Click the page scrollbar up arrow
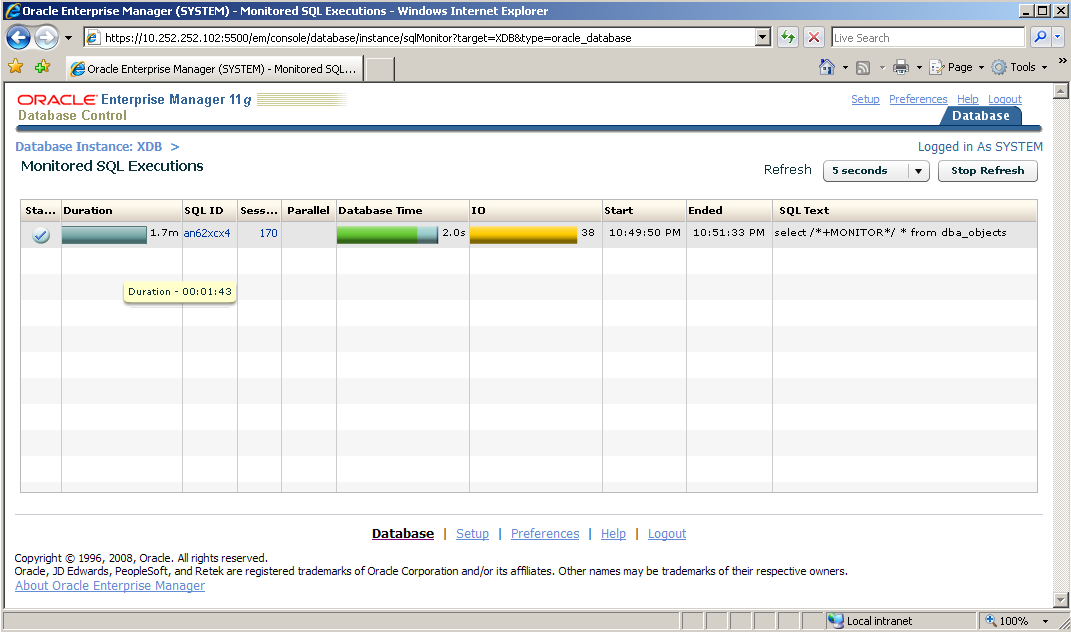1071x632 pixels. 1061,91
